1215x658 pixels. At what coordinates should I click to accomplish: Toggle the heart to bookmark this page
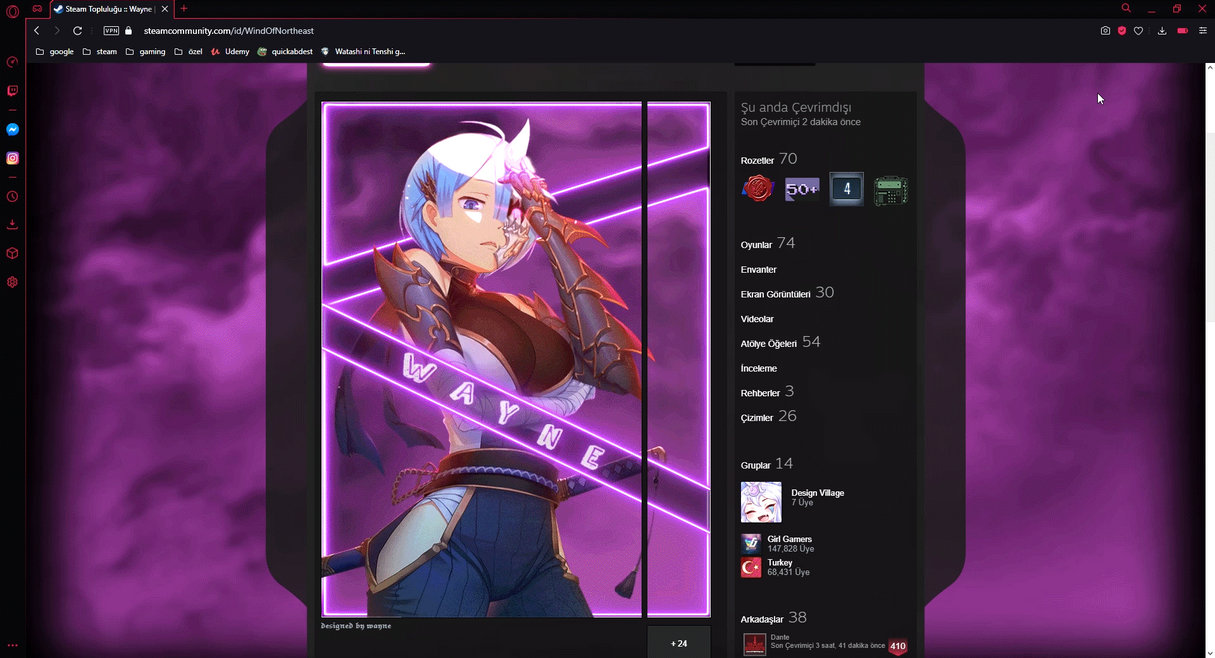[1138, 31]
